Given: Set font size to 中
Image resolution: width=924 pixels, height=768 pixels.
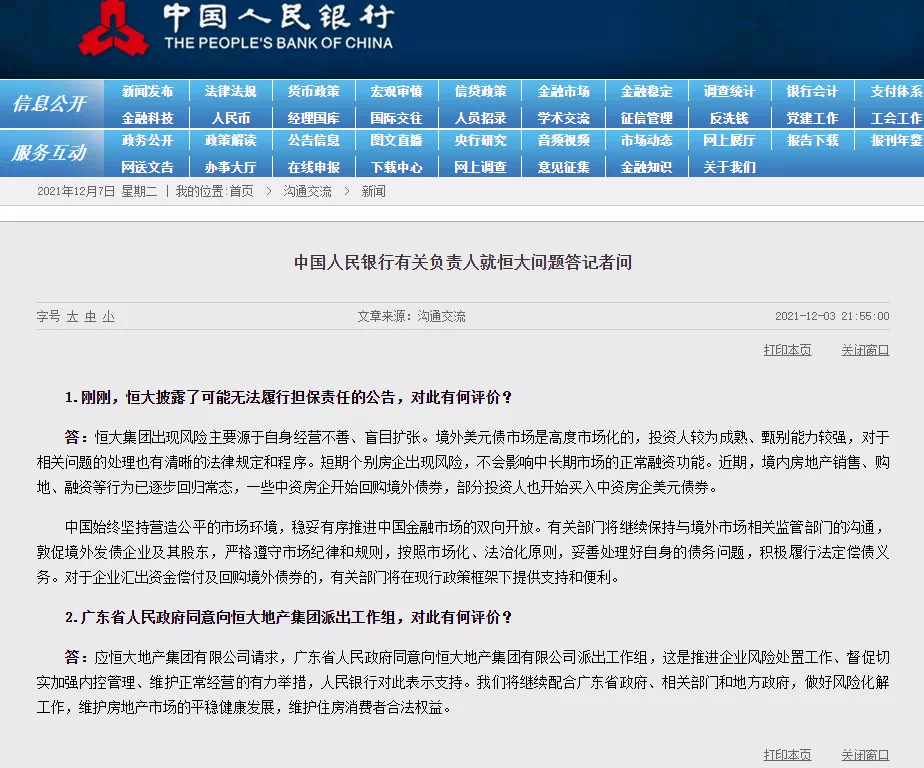Looking at the screenshot, I should point(90,317).
